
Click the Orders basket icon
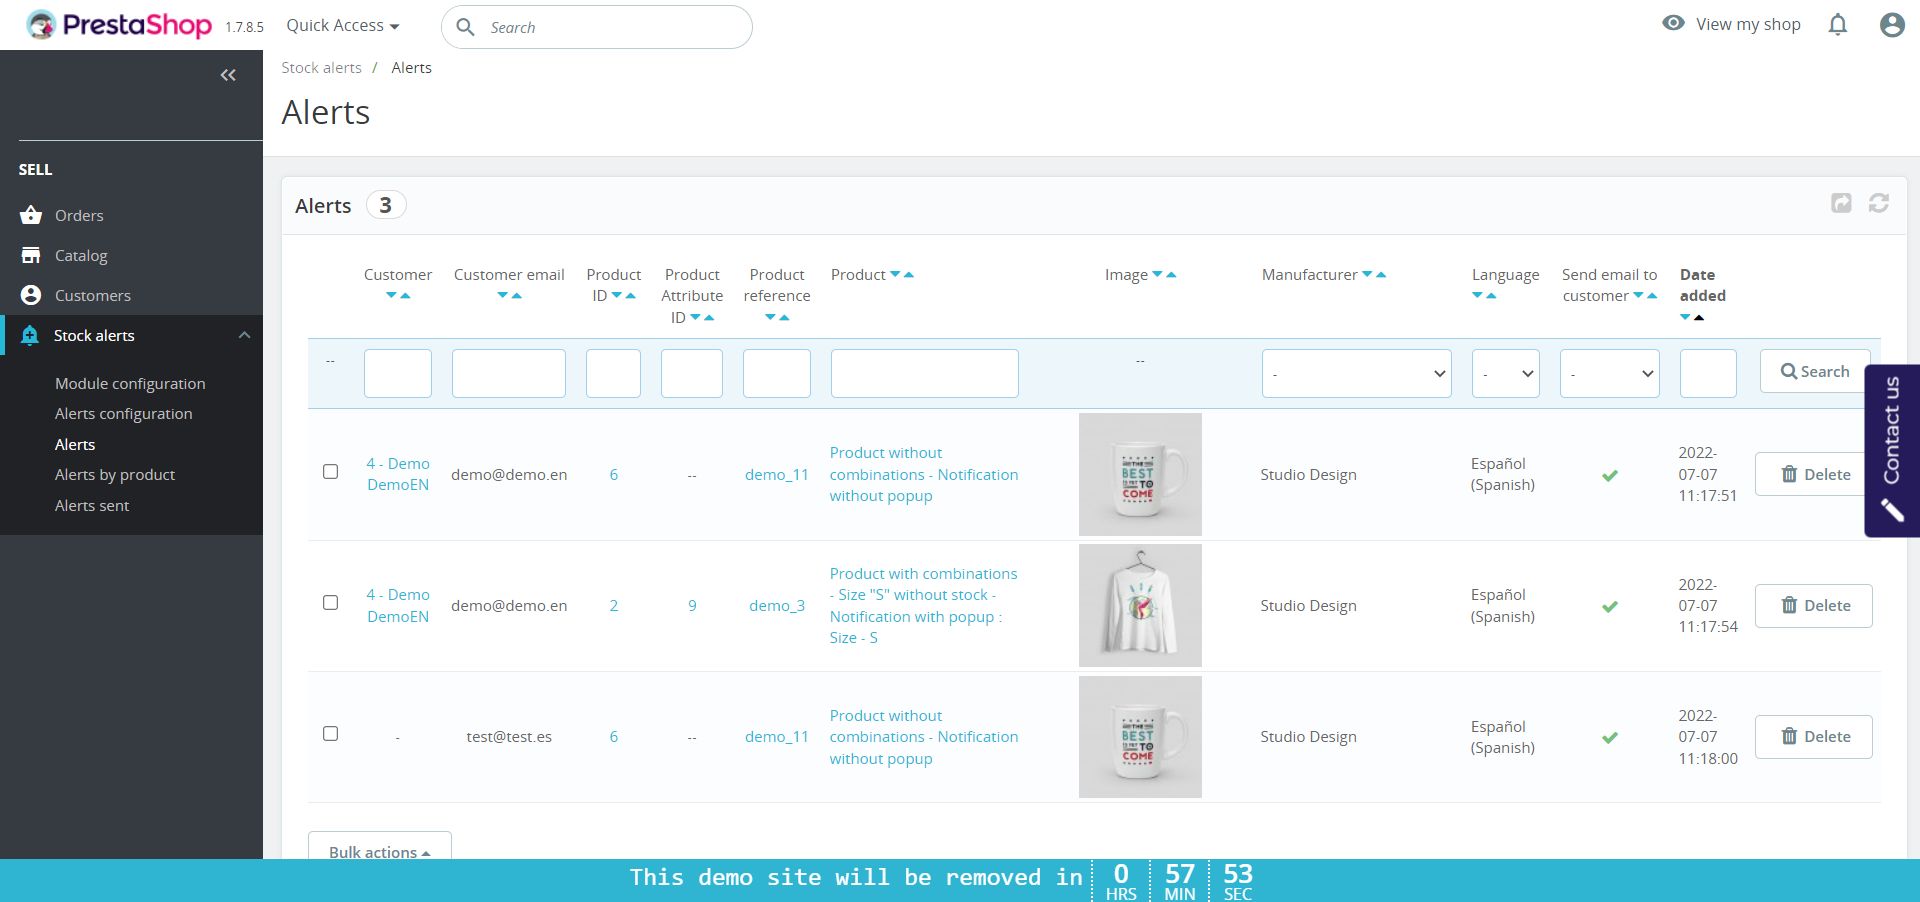[x=31, y=215]
